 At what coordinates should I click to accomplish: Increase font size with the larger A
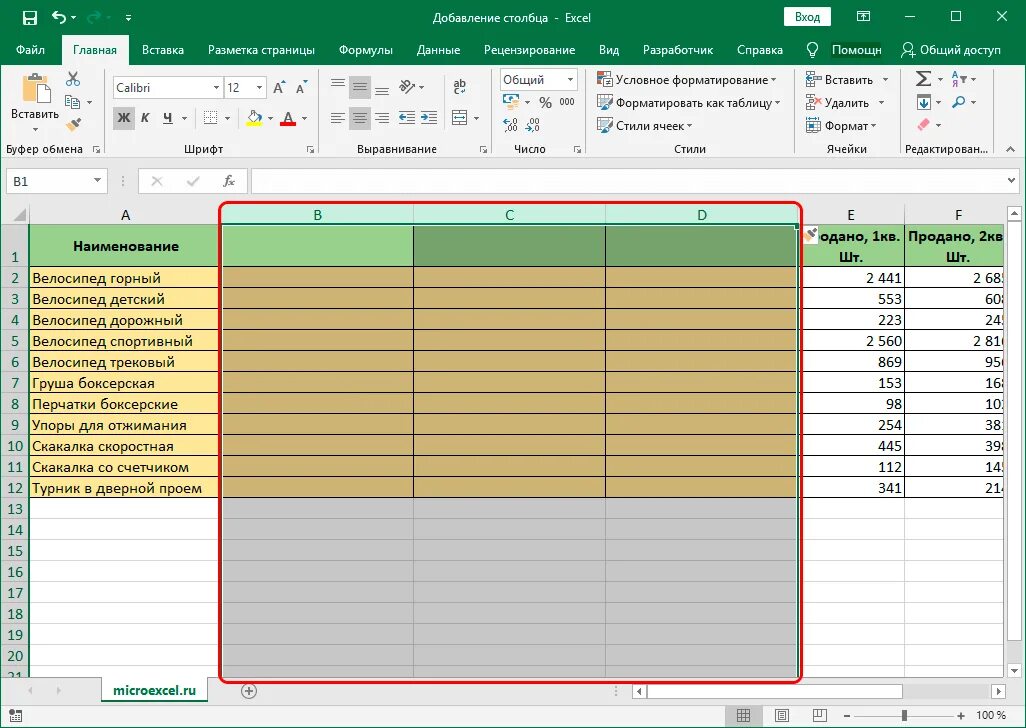tap(279, 88)
